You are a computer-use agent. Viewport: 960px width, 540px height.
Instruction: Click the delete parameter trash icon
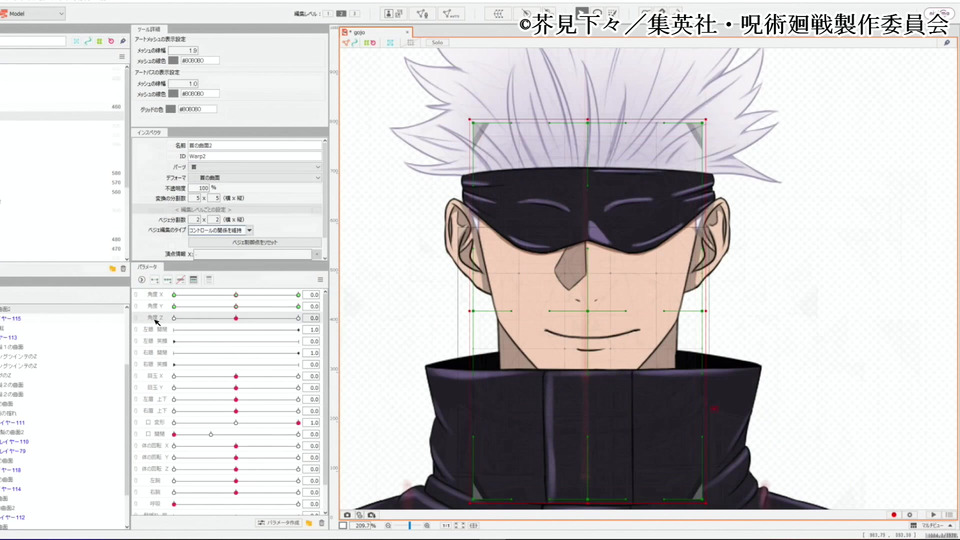pyautogui.click(x=321, y=523)
